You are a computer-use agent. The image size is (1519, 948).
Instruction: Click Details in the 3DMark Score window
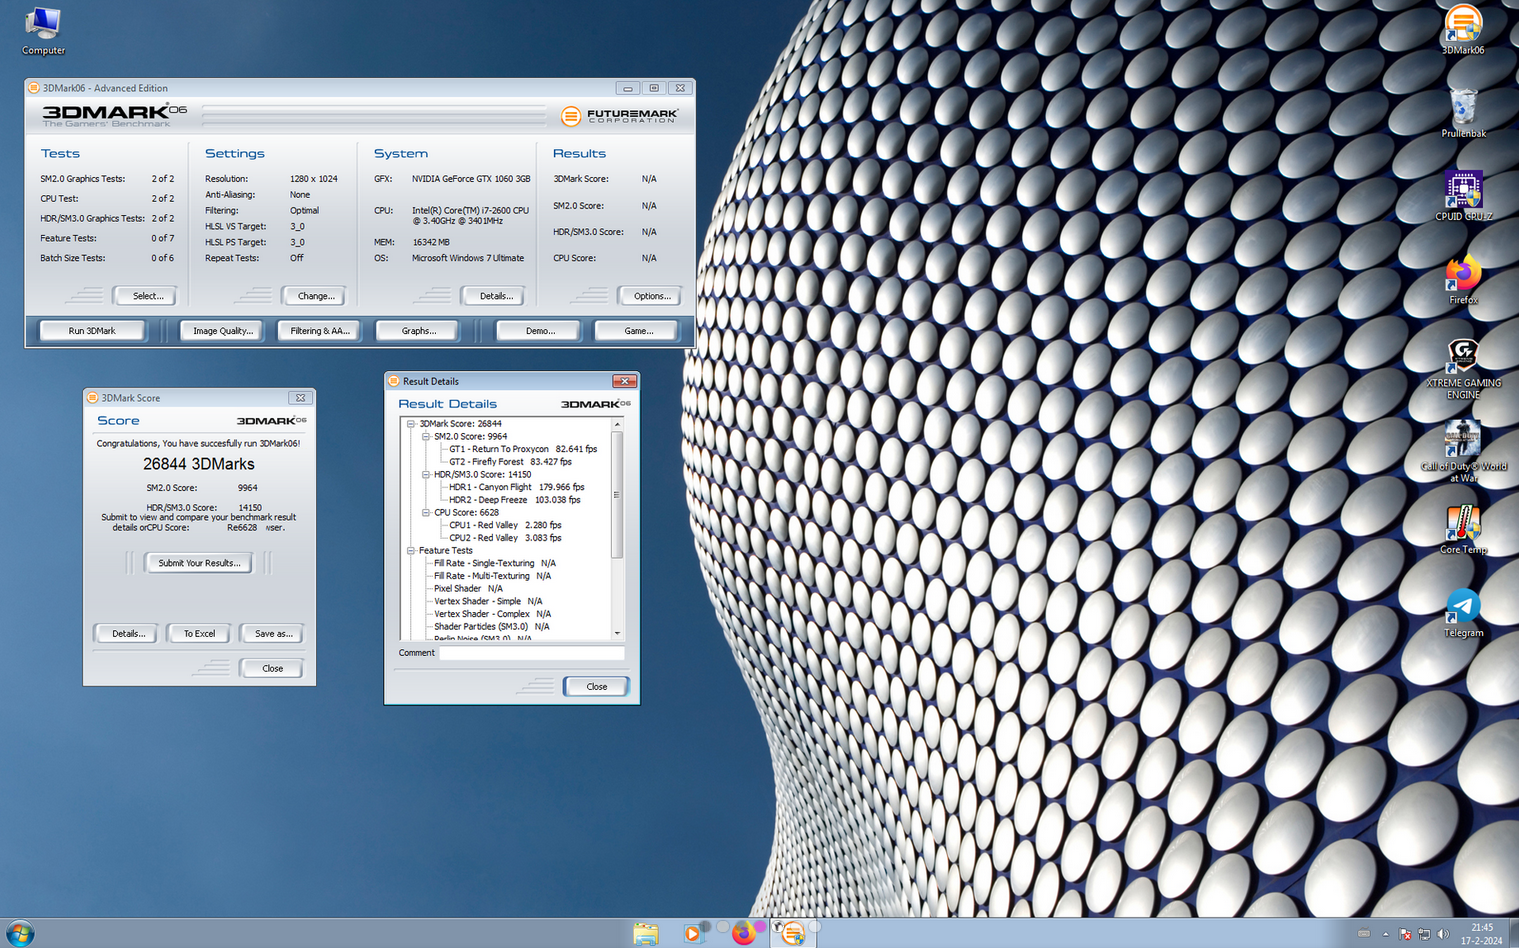pos(128,634)
